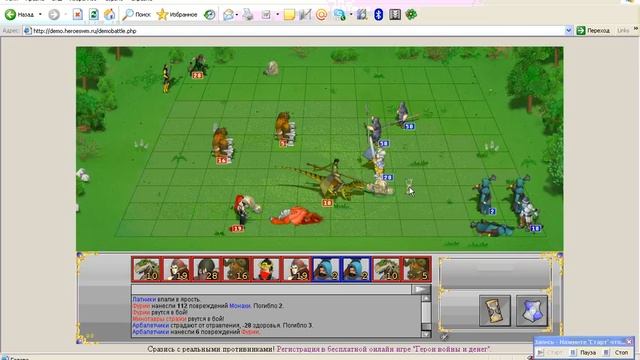The width and height of the screenshot is (640, 360).
Task: Click the blue messenger icon beside the @ icon
Action: tap(340, 15)
